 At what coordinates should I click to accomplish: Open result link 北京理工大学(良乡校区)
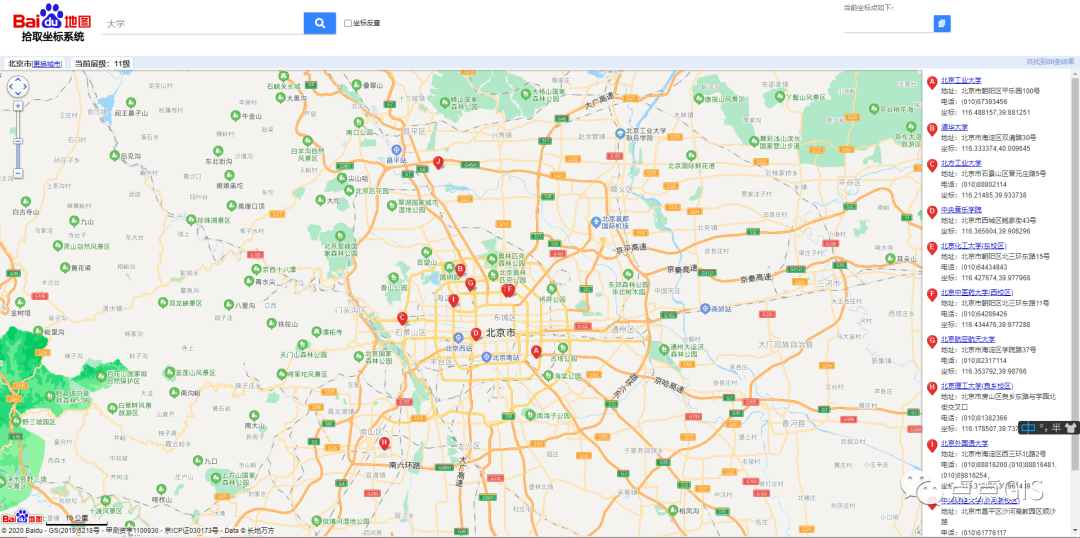pos(977,386)
